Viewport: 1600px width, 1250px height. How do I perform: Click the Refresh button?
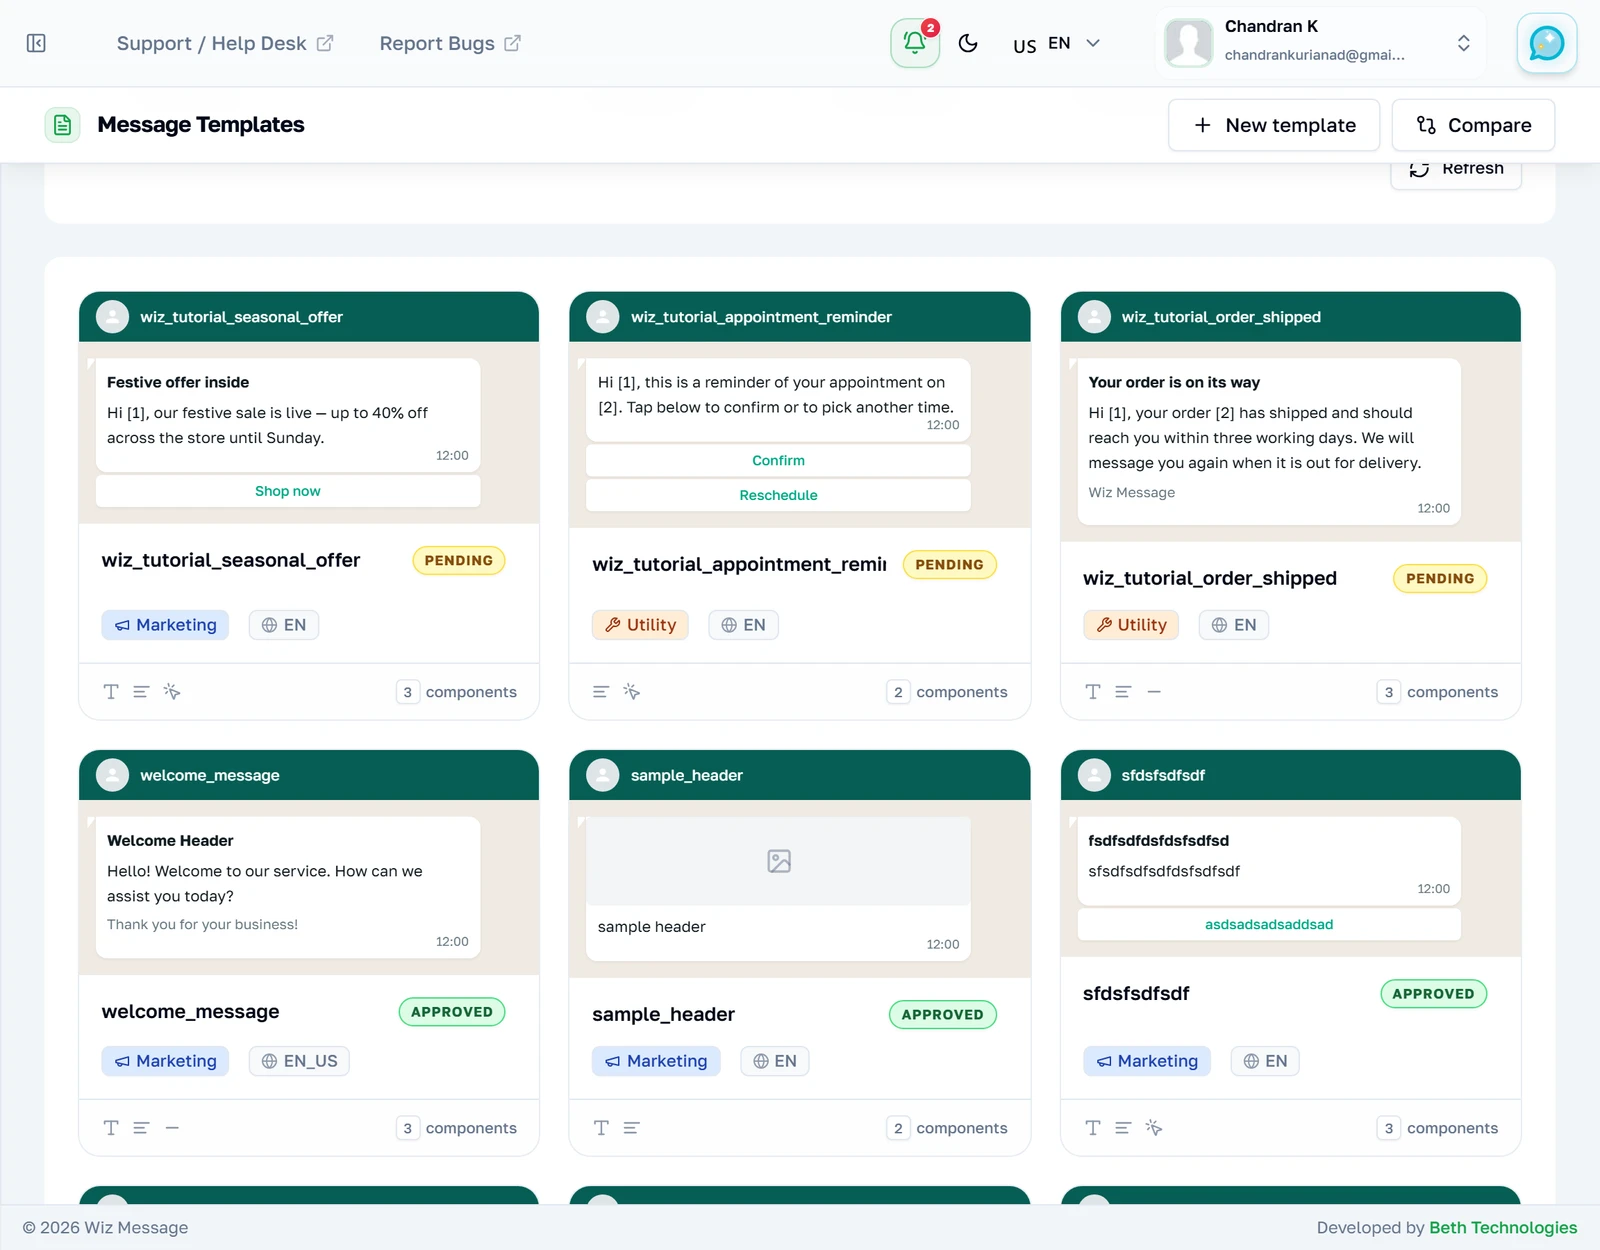[x=1456, y=170]
